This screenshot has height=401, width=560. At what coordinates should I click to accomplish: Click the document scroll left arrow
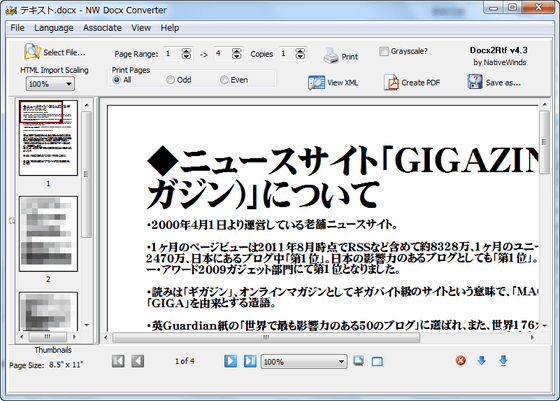click(106, 337)
